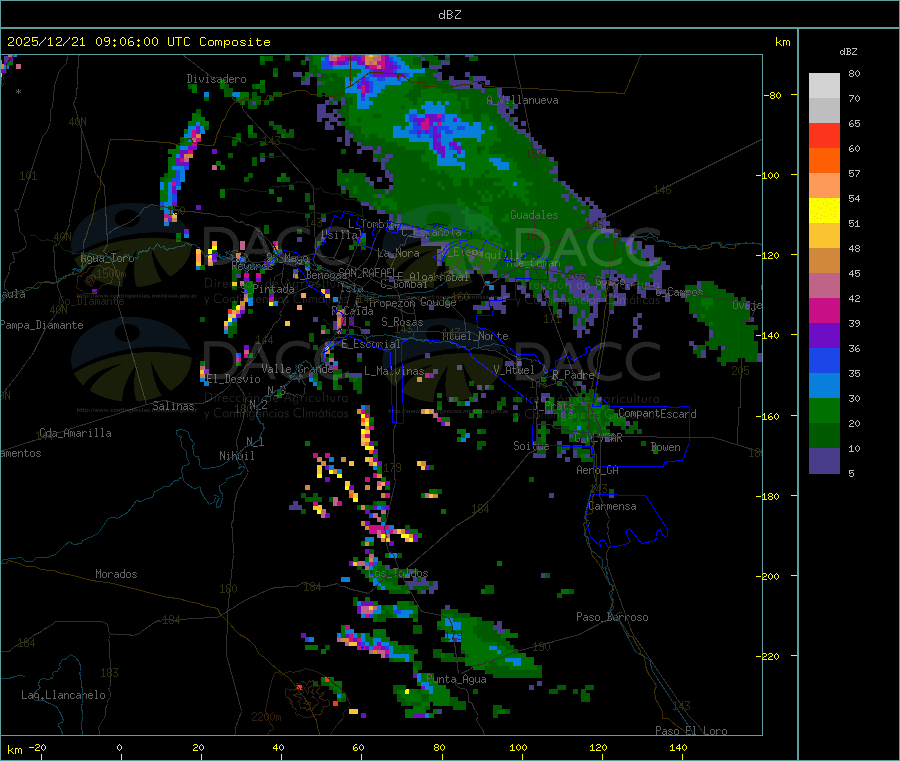Click the R_Padre map label

pyautogui.click(x=573, y=375)
